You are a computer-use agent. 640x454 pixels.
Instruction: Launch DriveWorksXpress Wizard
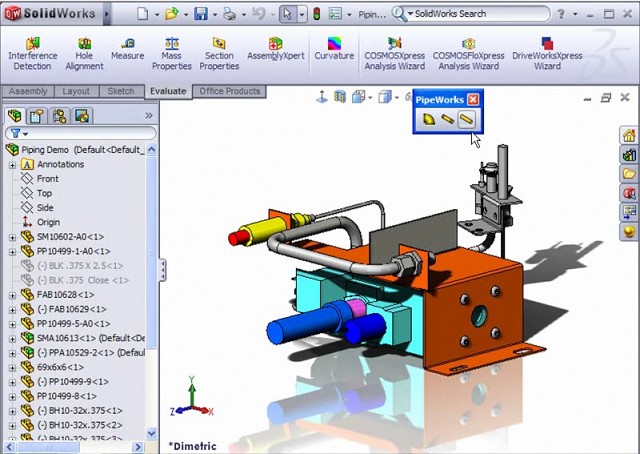[x=547, y=54]
